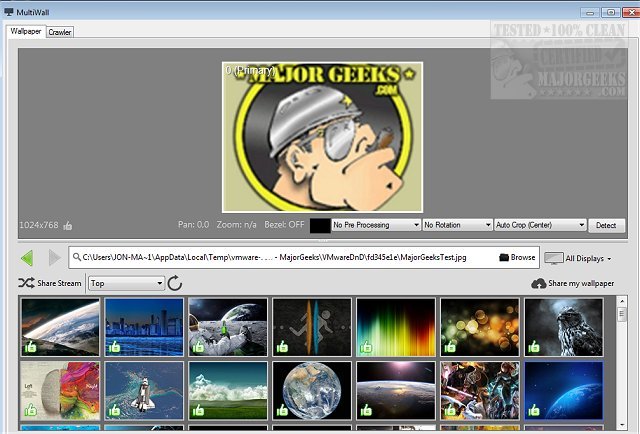Switch to the Wallpaper tab

pos(26,31)
